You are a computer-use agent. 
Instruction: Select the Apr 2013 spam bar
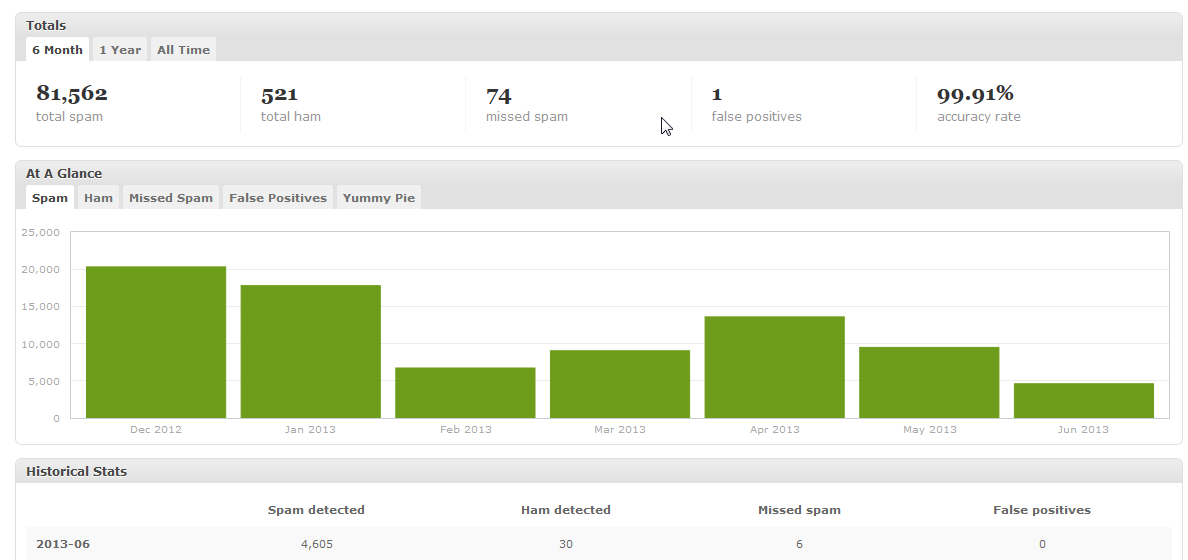[774, 367]
